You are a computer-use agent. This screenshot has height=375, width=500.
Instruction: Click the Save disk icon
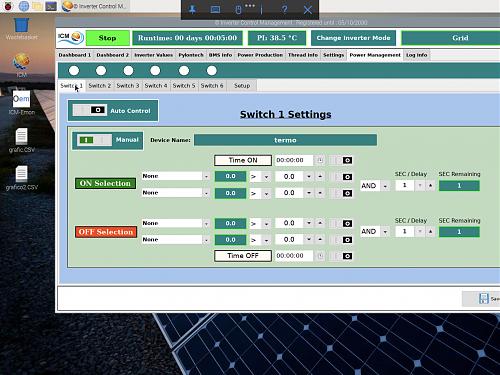[484, 298]
